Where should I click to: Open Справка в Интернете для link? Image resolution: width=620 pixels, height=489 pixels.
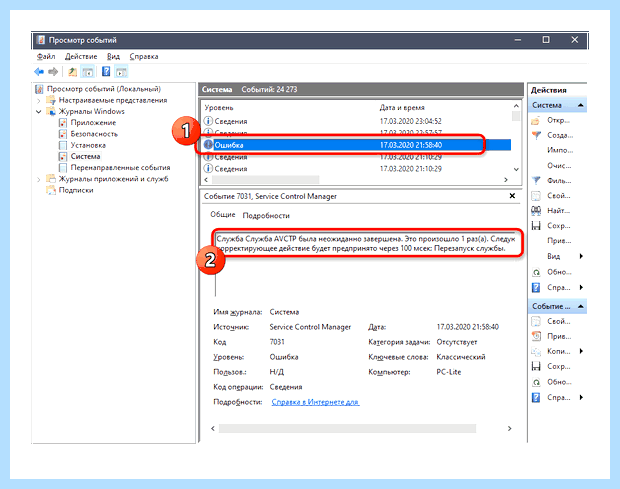[315, 402]
